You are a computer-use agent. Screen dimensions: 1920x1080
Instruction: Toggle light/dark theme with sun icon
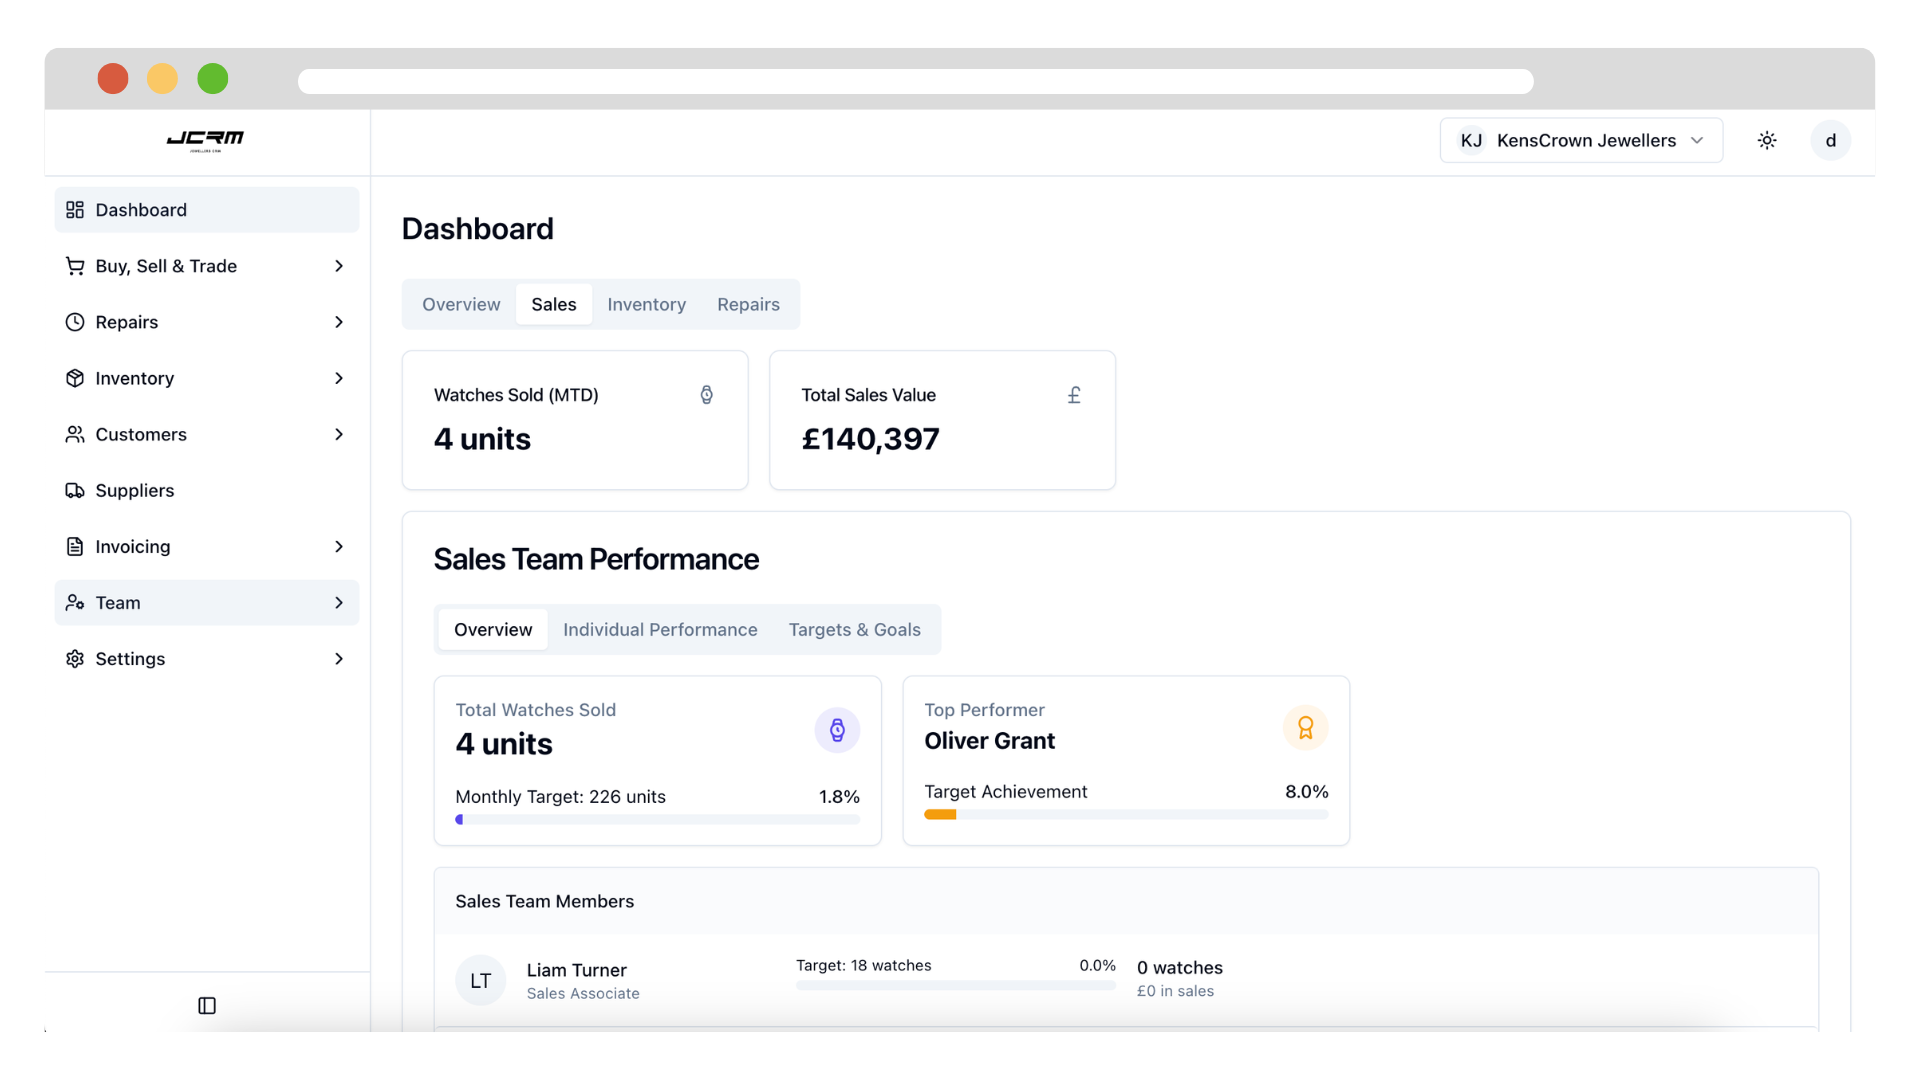coord(1767,140)
